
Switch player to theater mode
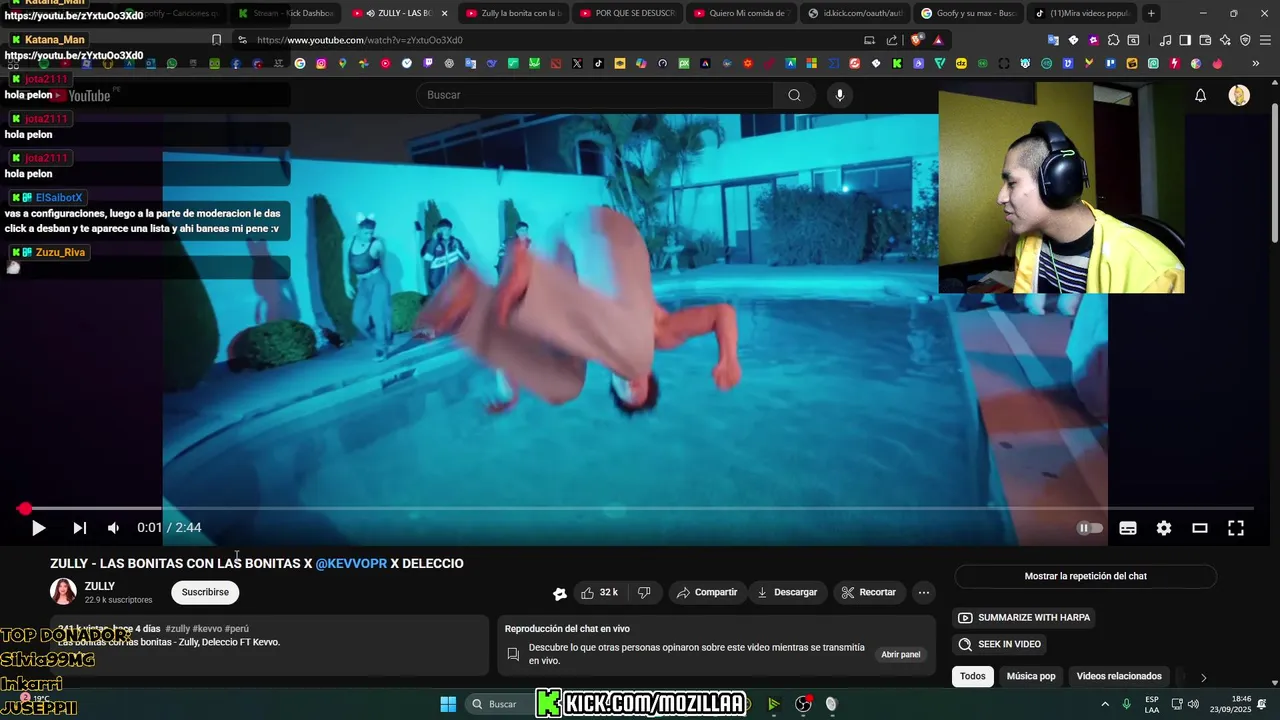tap(1200, 528)
